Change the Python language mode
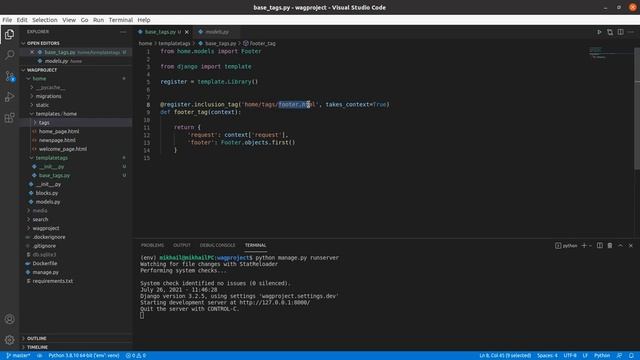The width and height of the screenshot is (640, 360). 602,356
